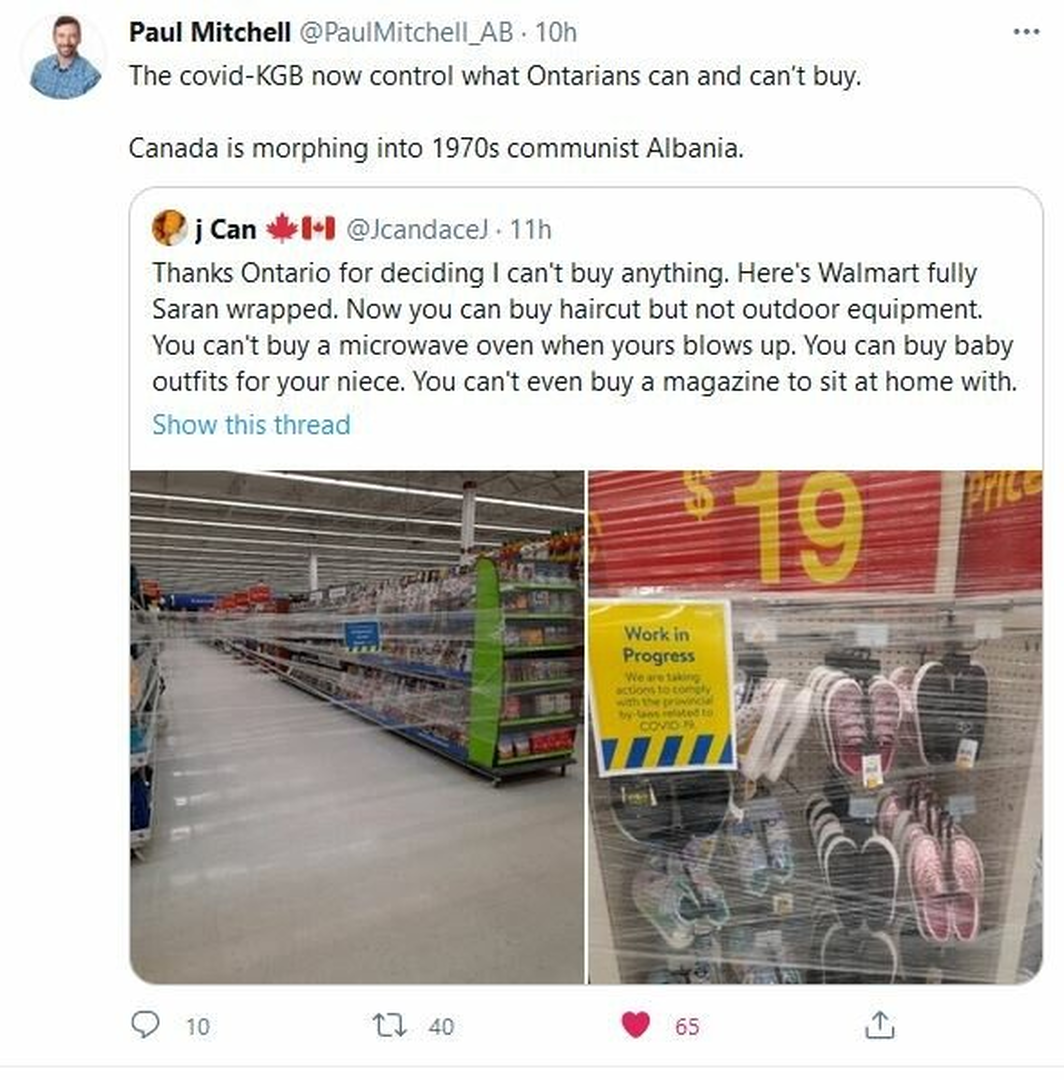Click the retweet count 40

(441, 1026)
